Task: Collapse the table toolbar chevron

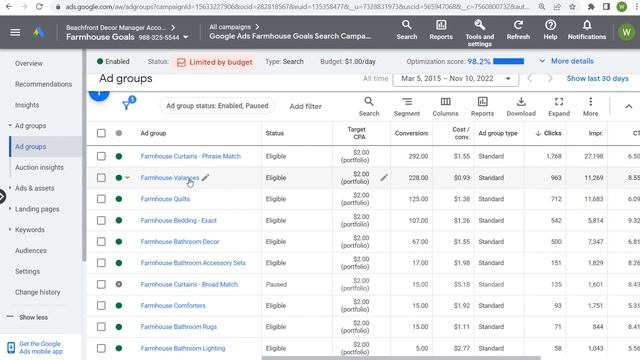Action: [x=629, y=107]
